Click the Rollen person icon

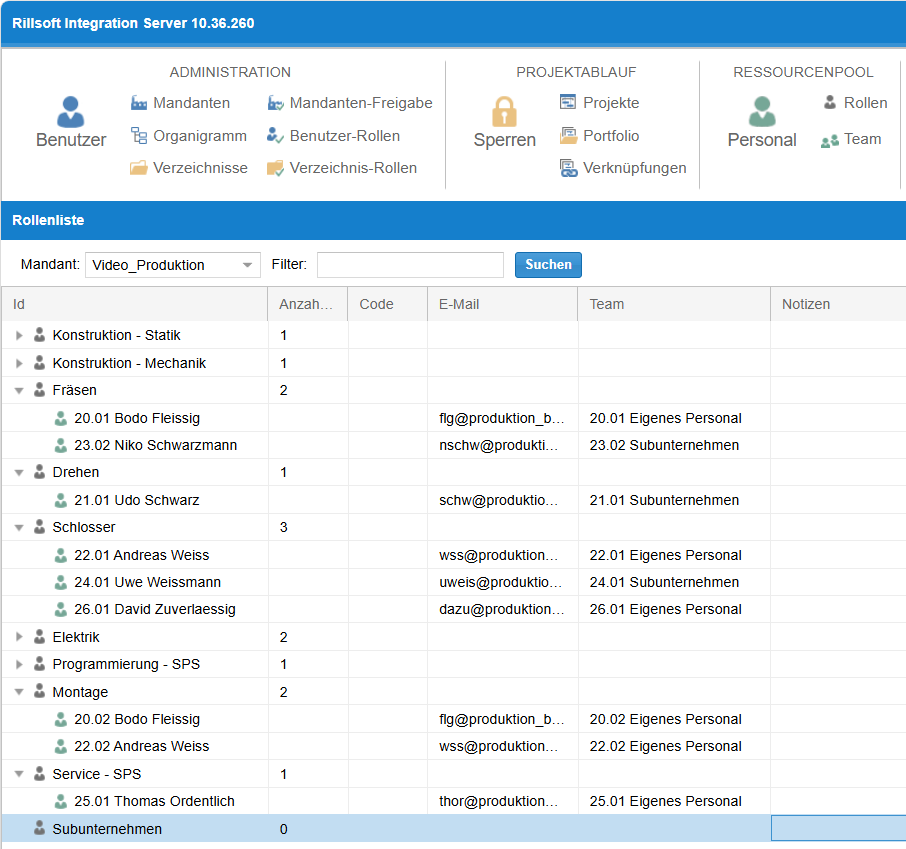coord(830,102)
